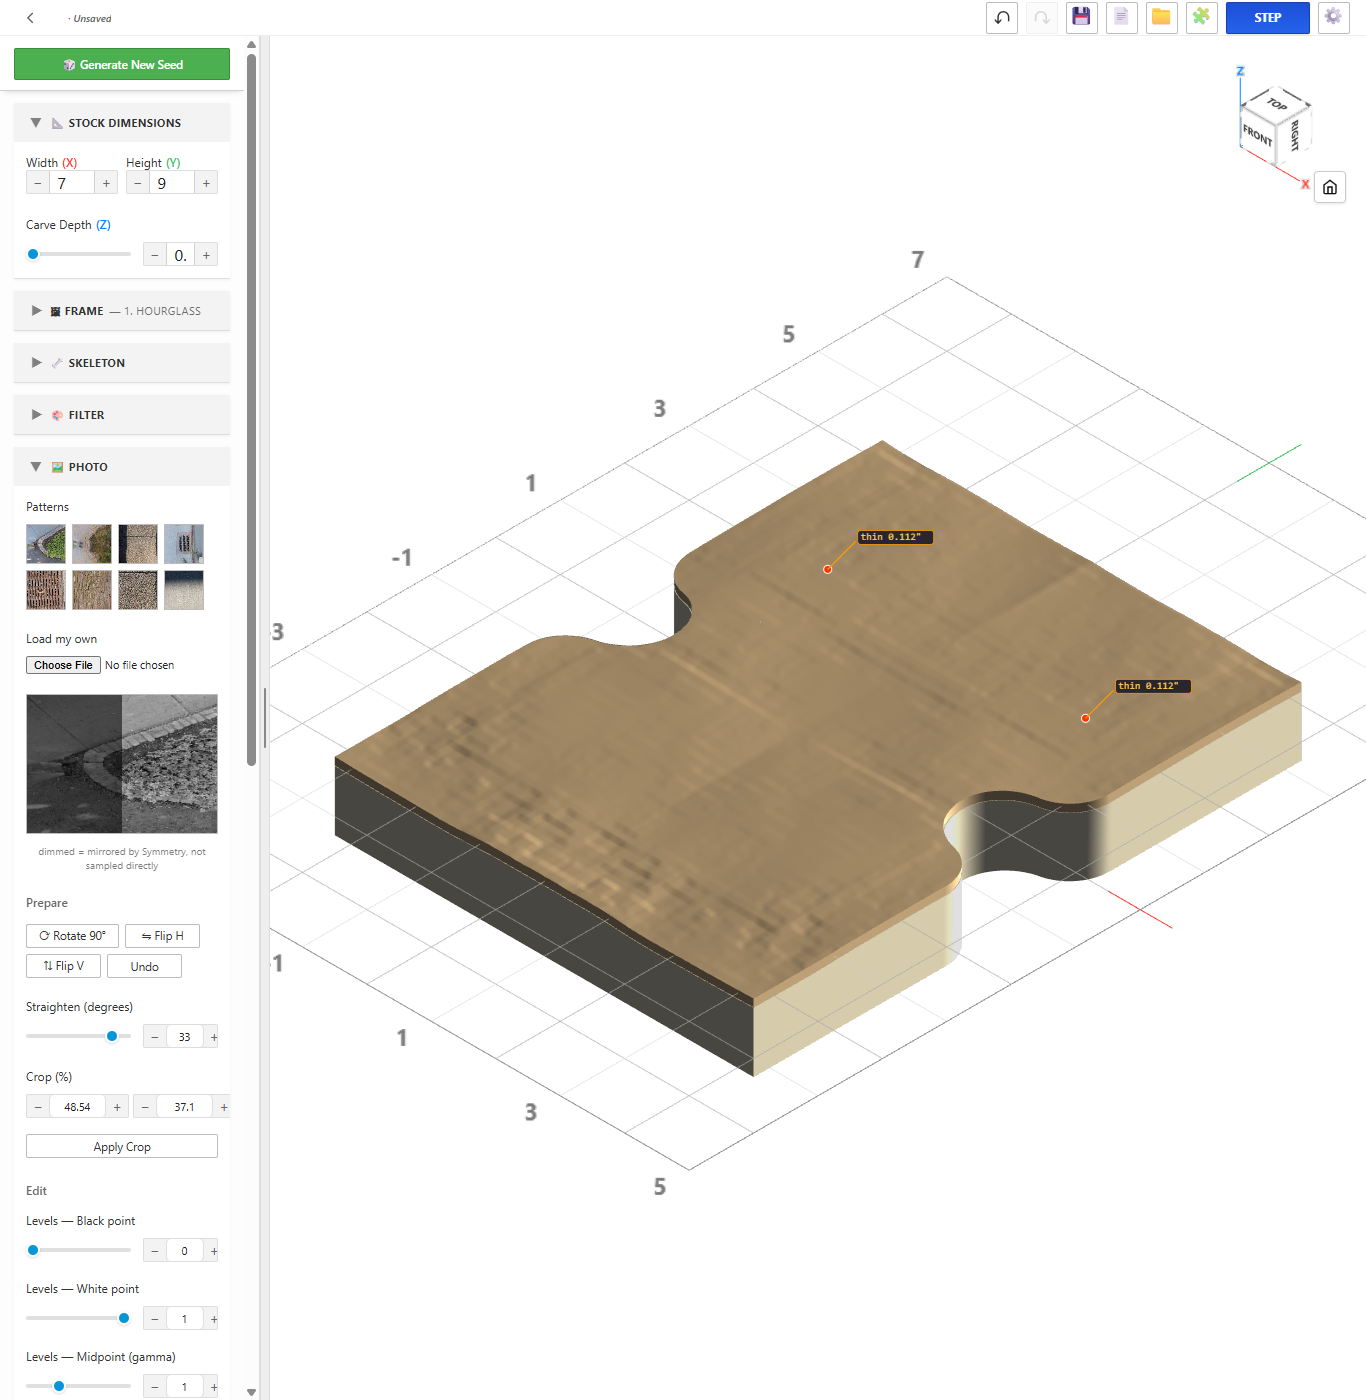Adjust the Straighten degrees slider
This screenshot has width=1366, height=1400.
[78, 1036]
